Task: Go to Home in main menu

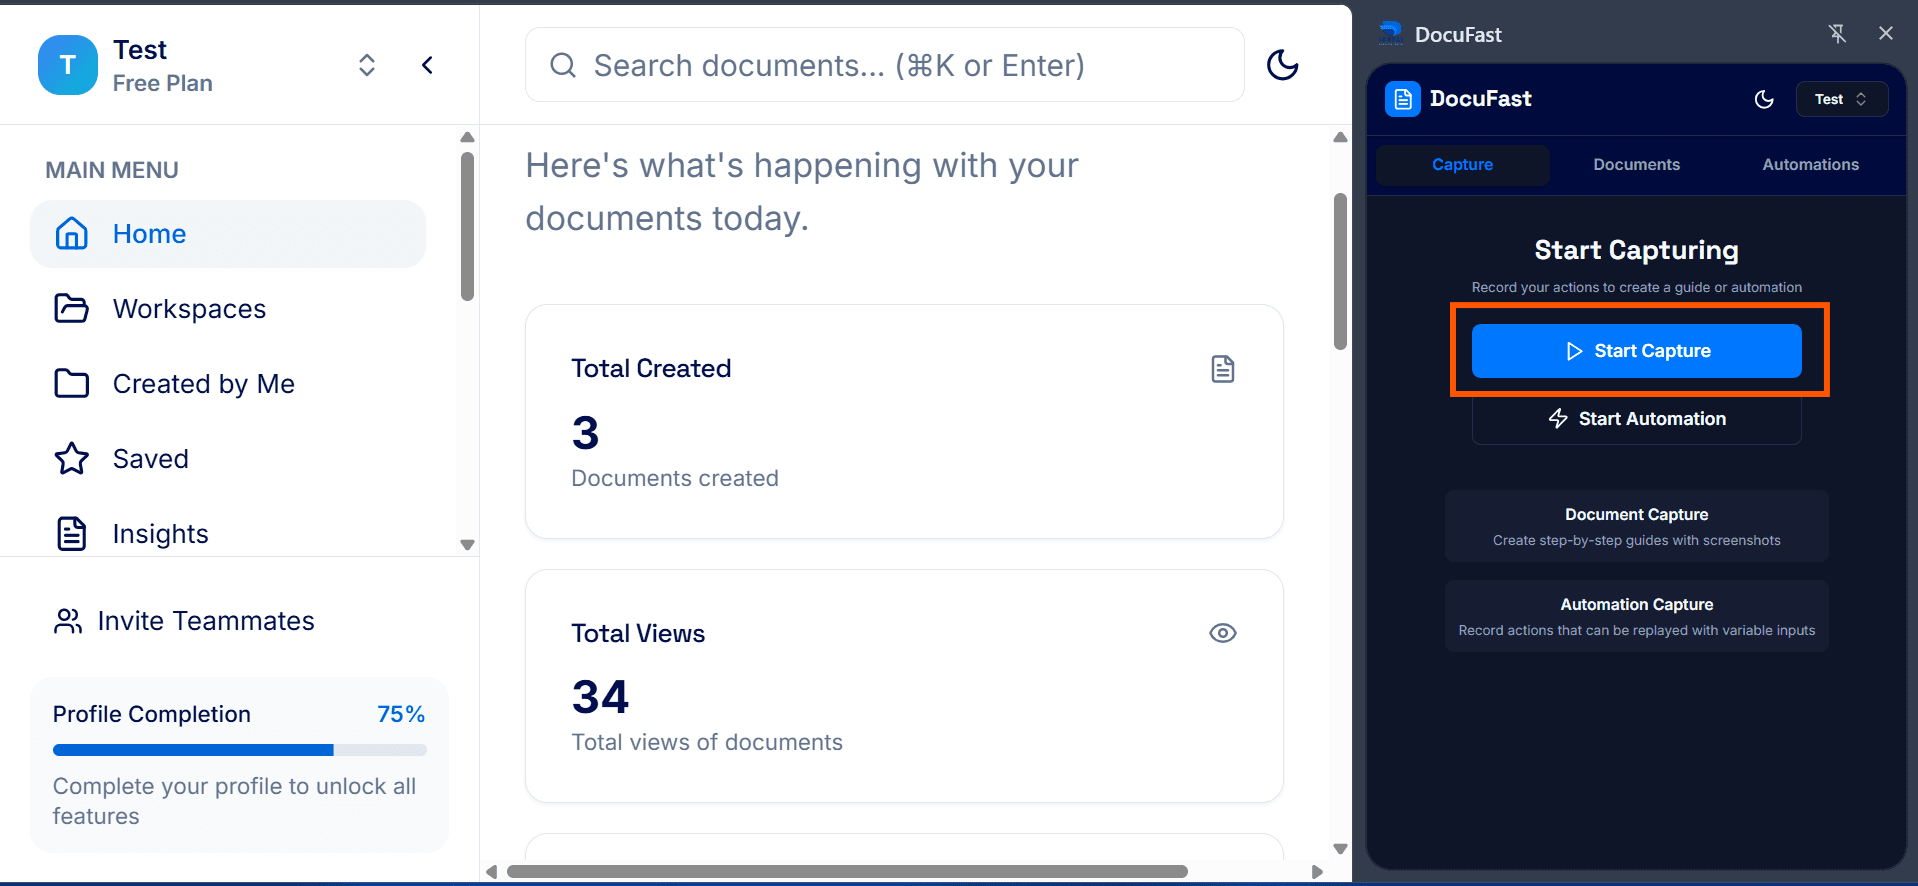Action: [x=228, y=234]
